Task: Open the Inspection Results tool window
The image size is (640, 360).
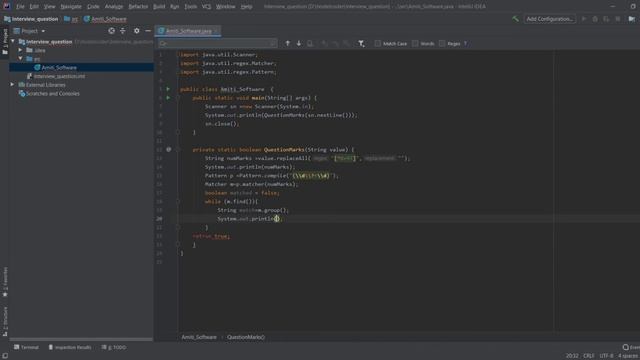Action: coord(69,347)
